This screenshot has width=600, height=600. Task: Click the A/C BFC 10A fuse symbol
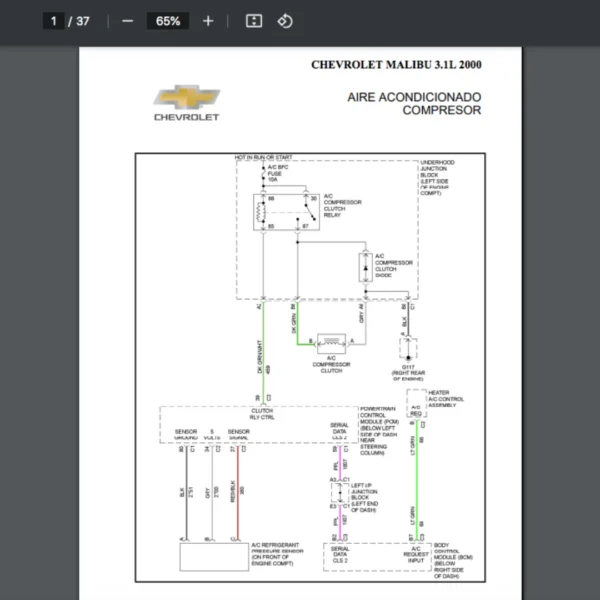point(263,174)
